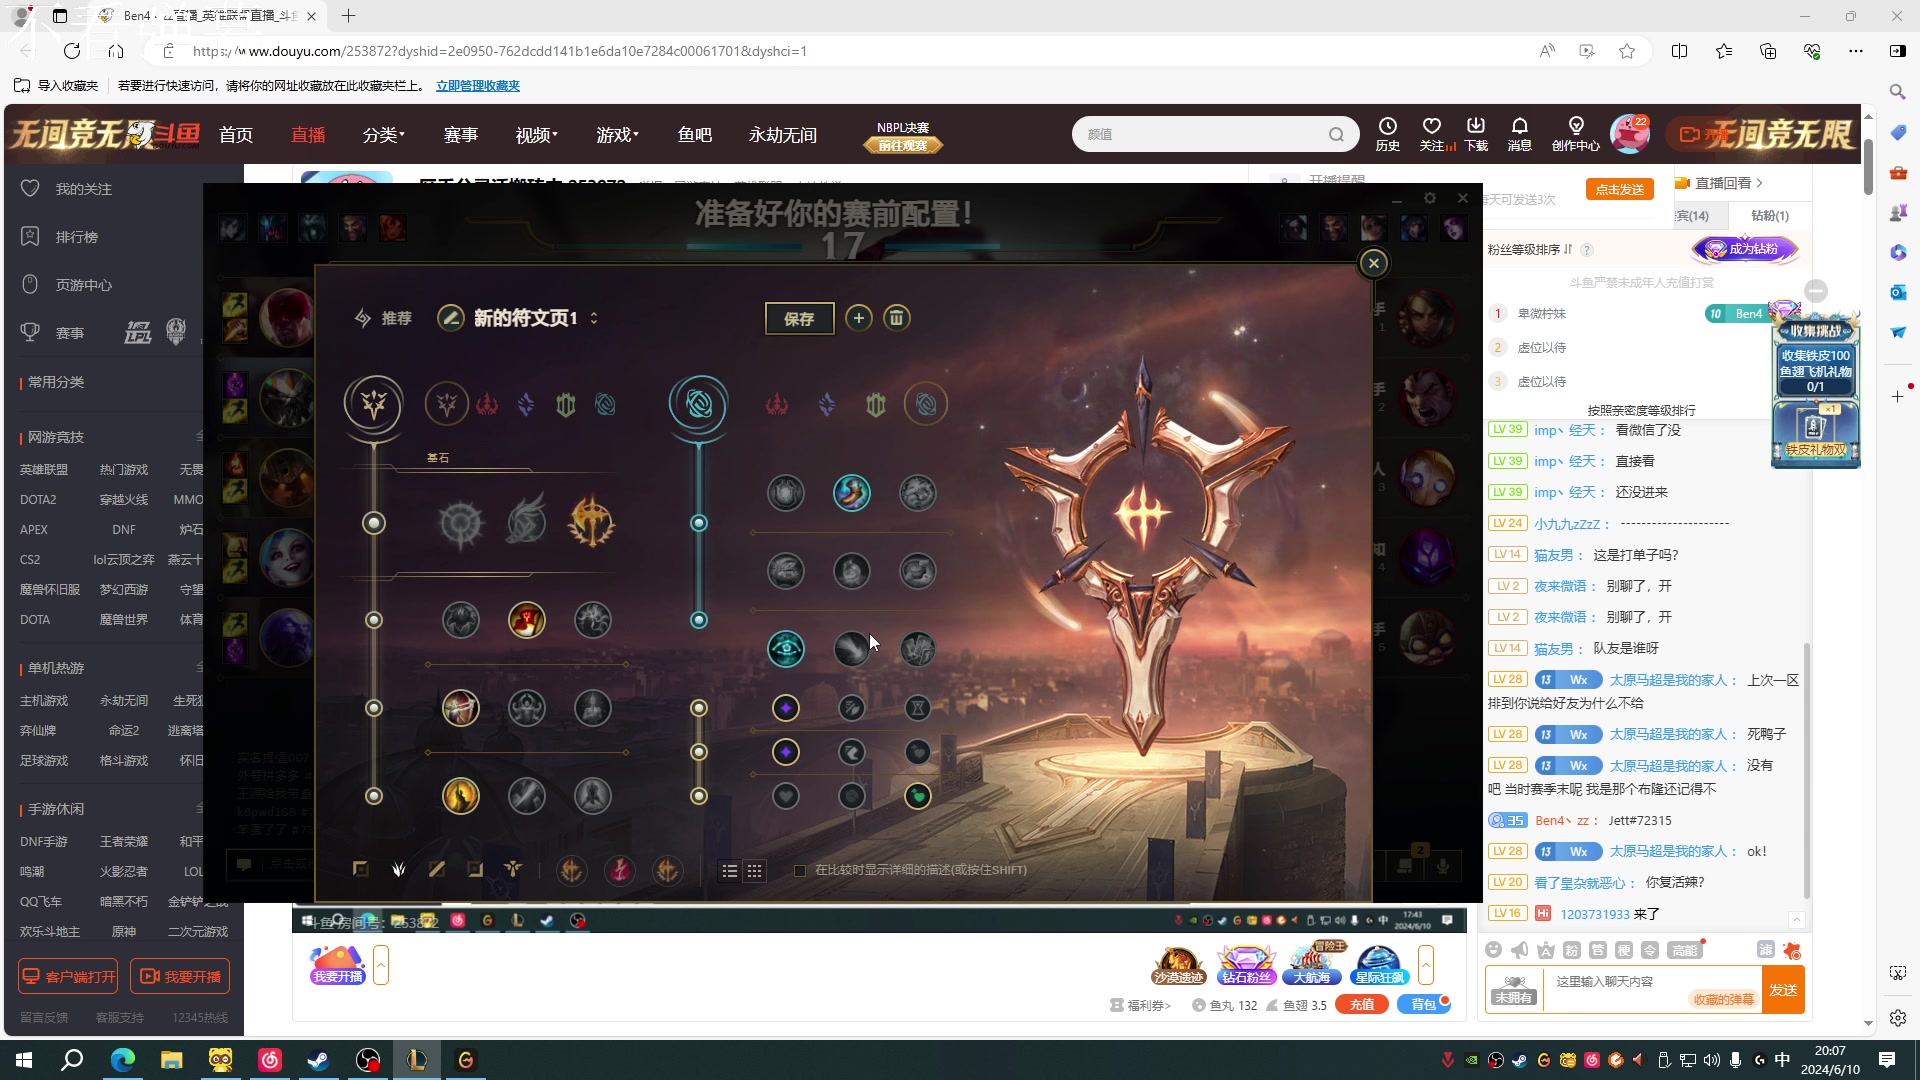The height and width of the screenshot is (1080, 1920).
Task: Delete the rune page with trash icon
Action: (897, 318)
